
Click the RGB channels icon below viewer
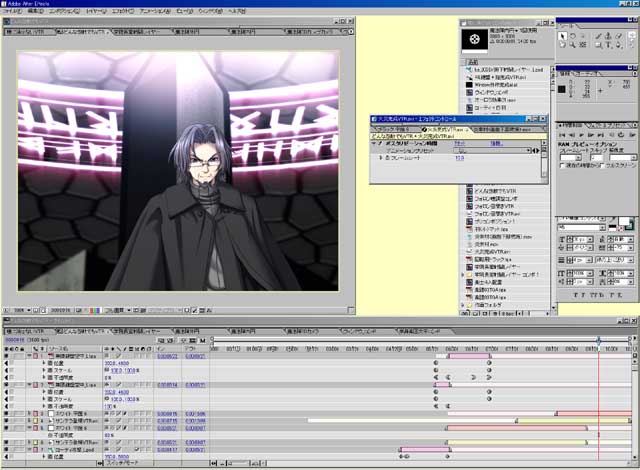tap(95, 310)
